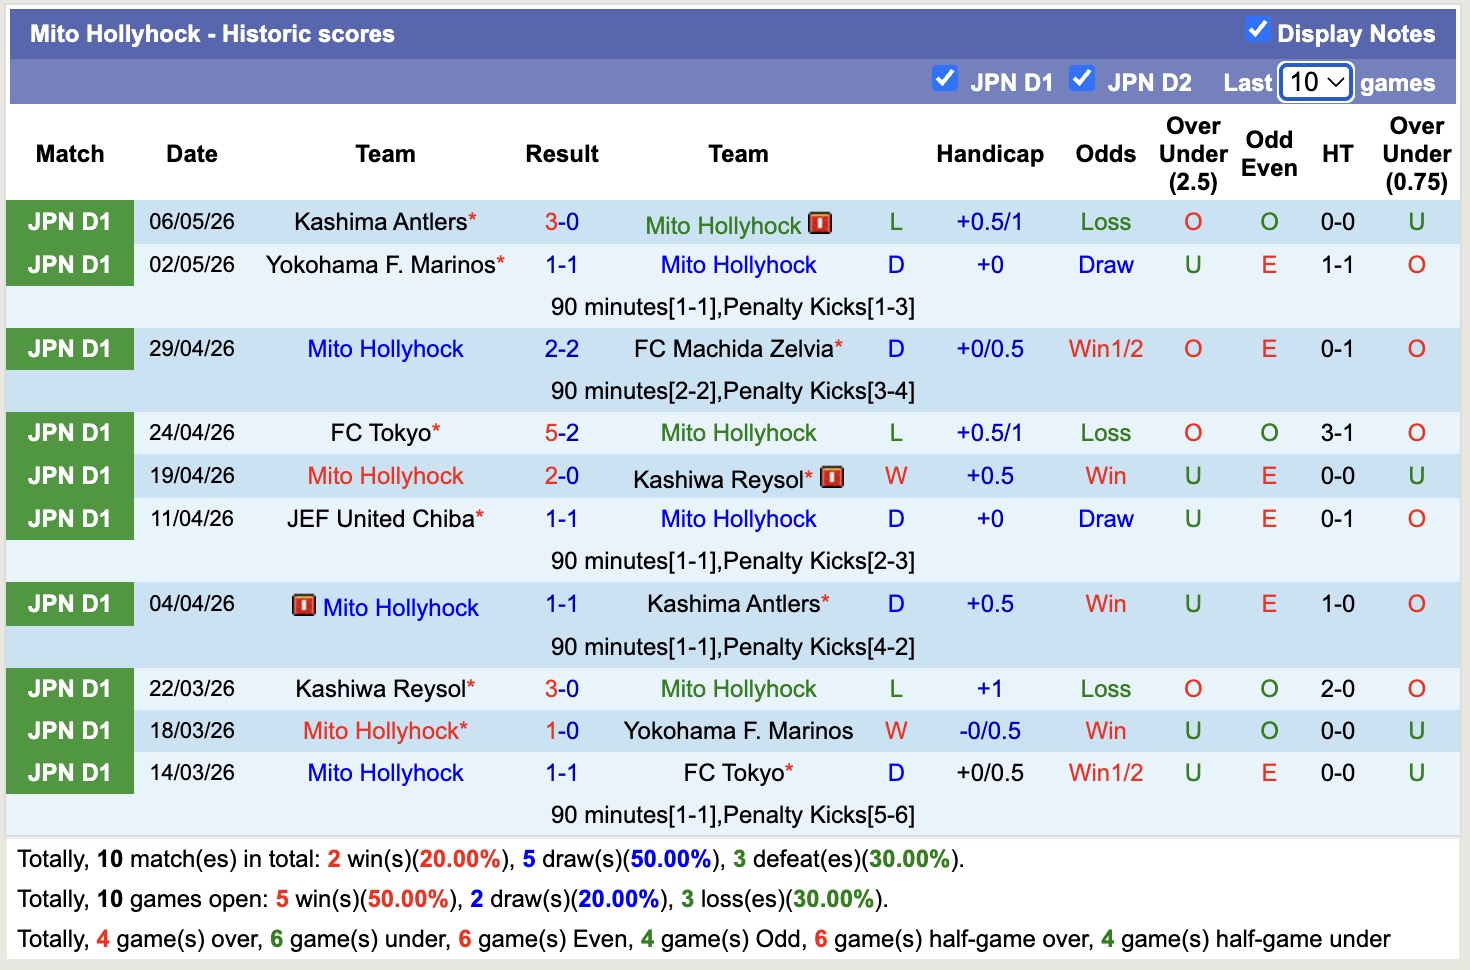Click the +1 handicap in the 22/03/26 row
Screen dimensions: 1470x970
tap(990, 689)
